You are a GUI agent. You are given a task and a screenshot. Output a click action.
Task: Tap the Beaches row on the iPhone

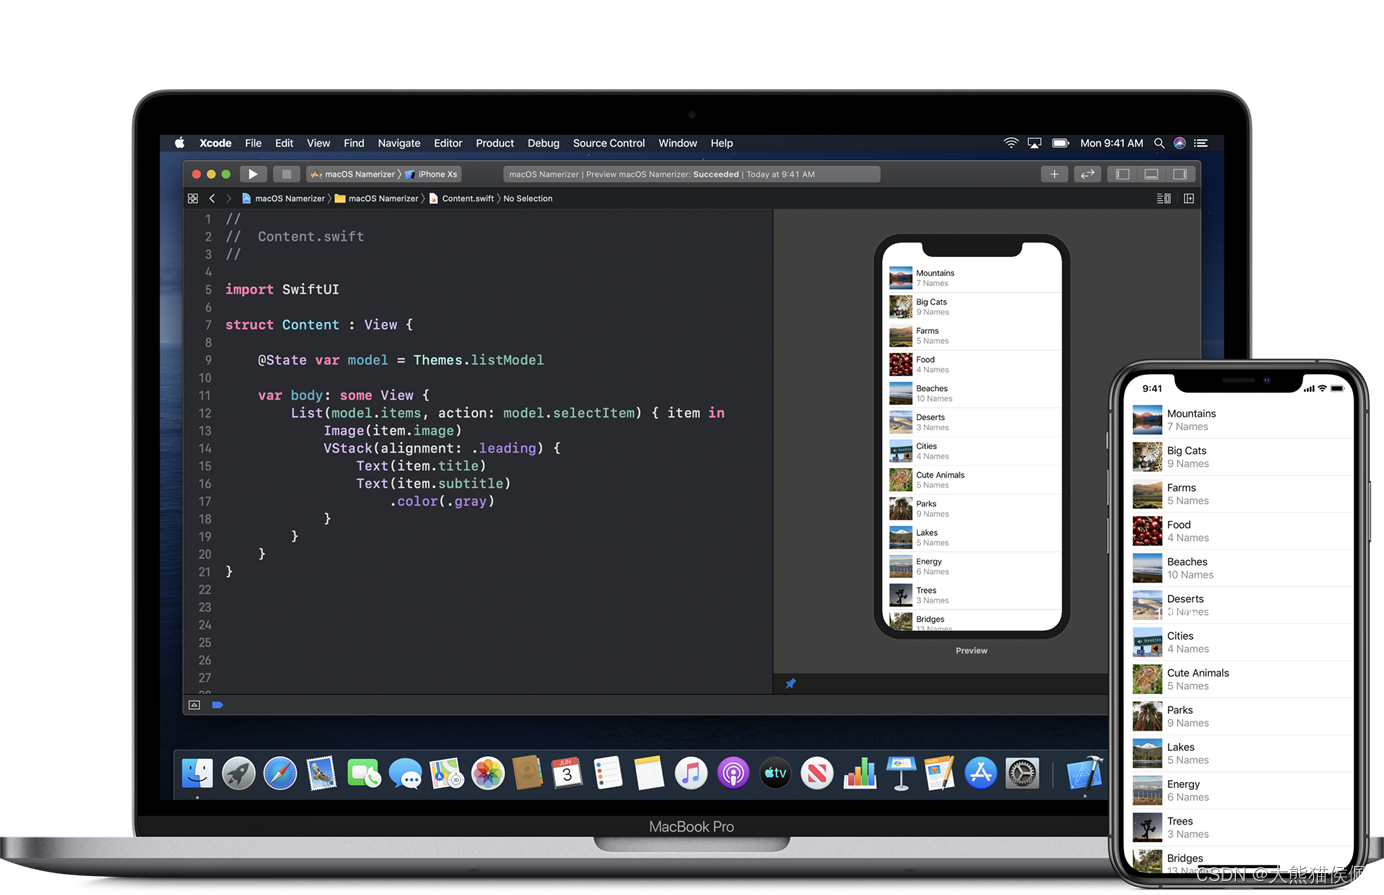point(1241,568)
